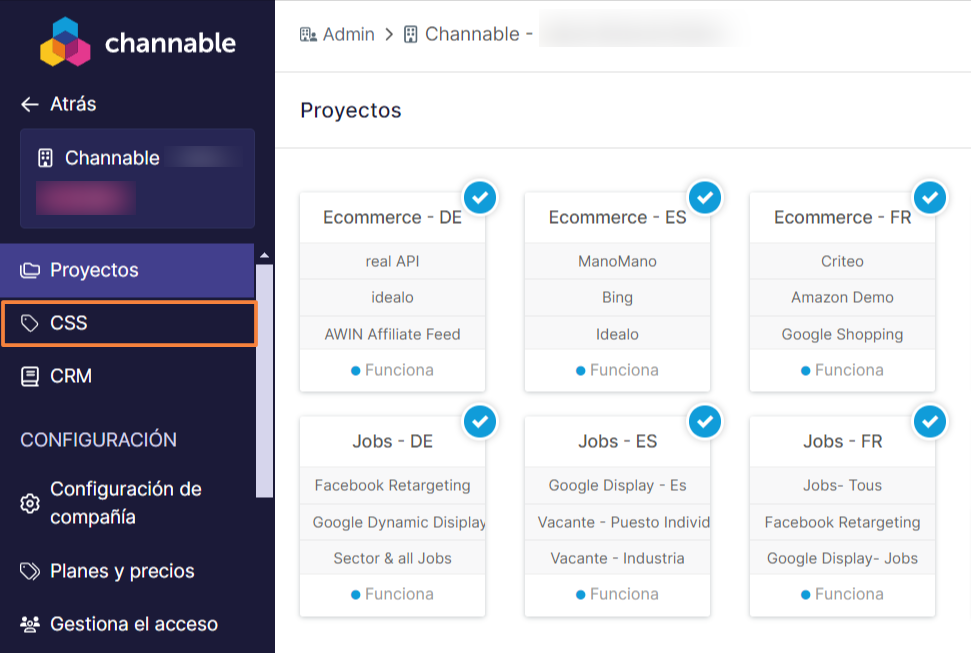Click the 'Criteo' row
The height and width of the screenshot is (653, 971).
[x=842, y=261]
